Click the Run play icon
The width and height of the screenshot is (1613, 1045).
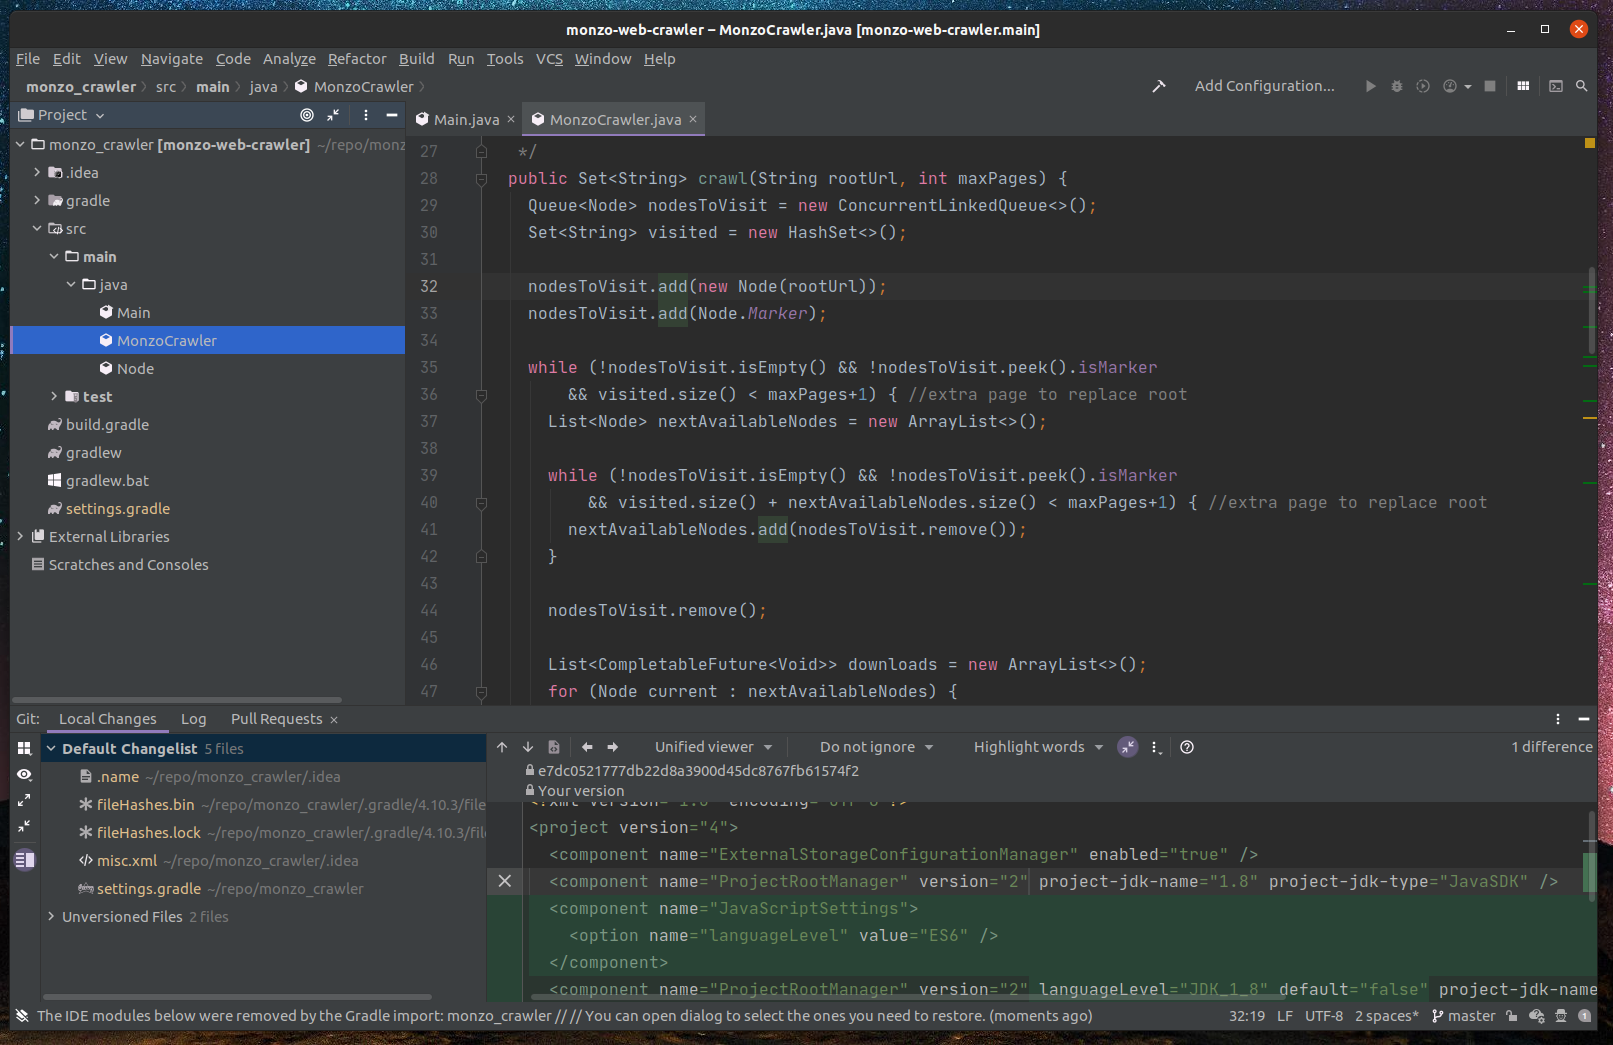pyautogui.click(x=1370, y=86)
